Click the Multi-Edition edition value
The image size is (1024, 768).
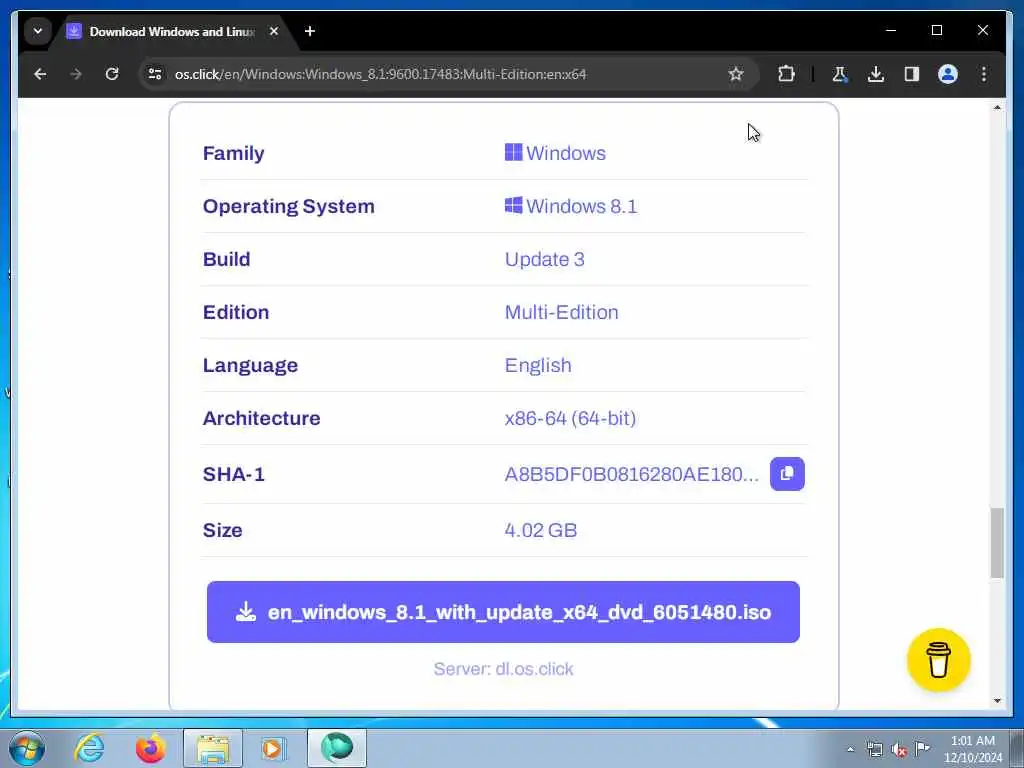[562, 312]
